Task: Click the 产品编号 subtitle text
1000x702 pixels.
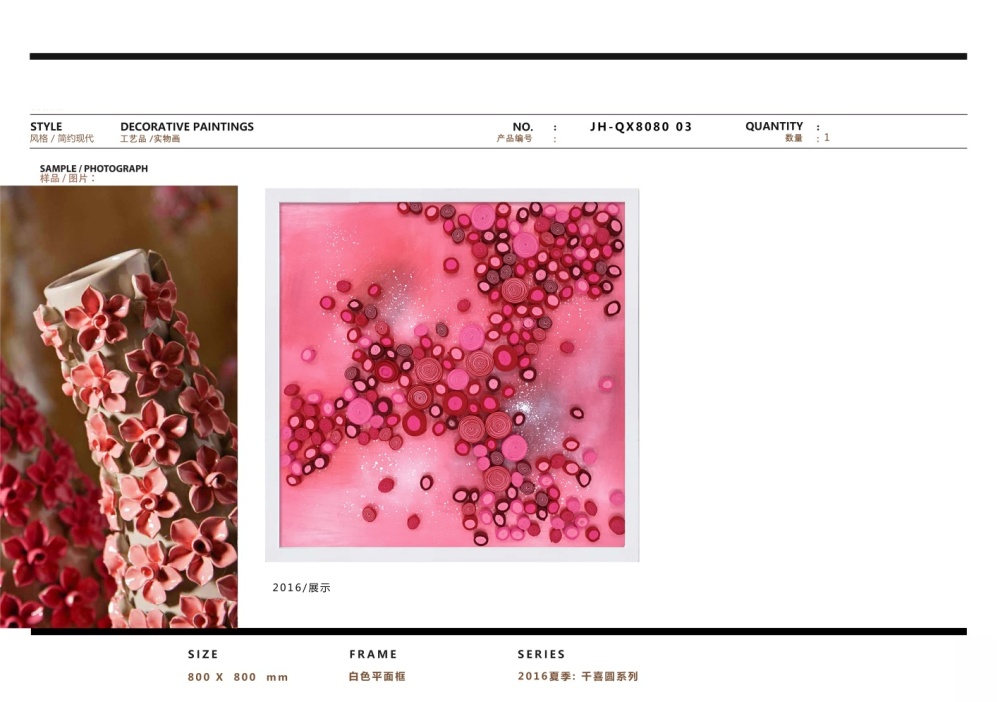Action: (514, 138)
